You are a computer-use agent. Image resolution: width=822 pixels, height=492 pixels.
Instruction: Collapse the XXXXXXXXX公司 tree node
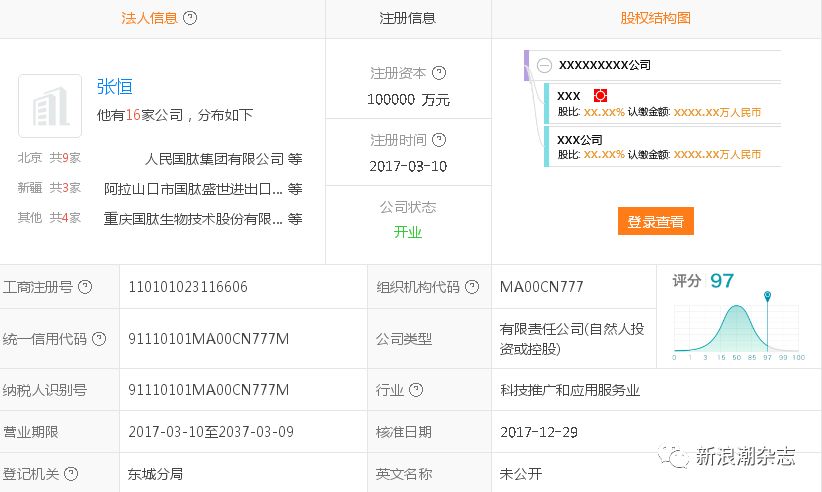pos(544,65)
